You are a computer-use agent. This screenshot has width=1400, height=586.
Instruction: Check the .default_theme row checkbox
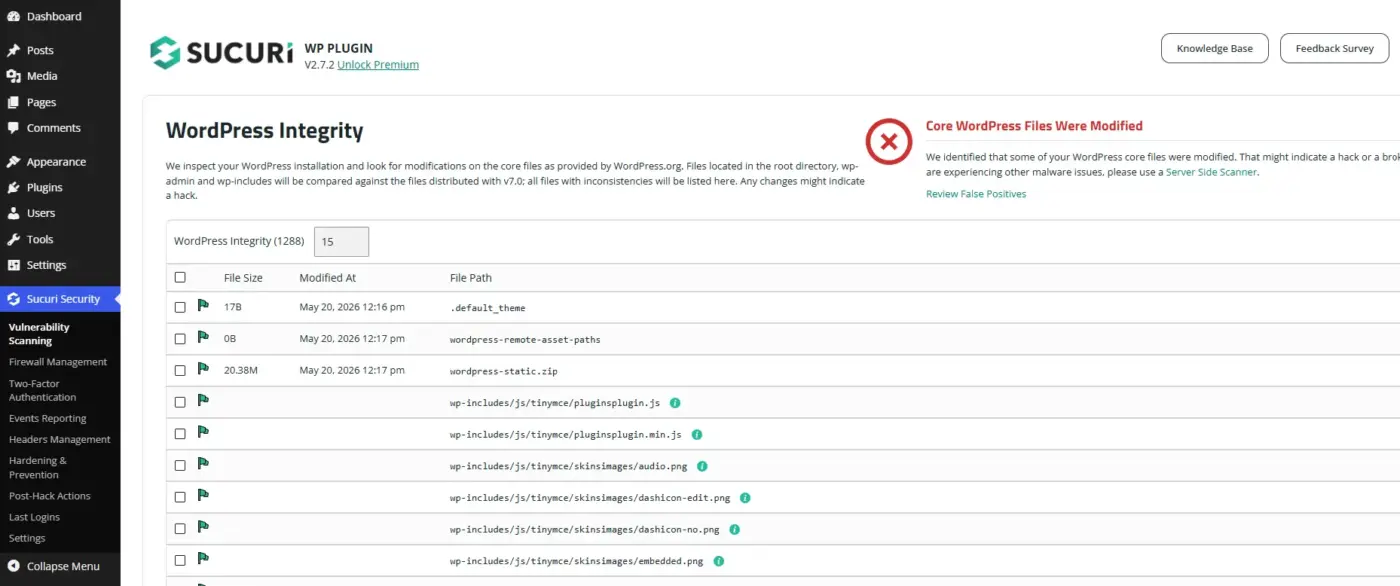coord(180,307)
